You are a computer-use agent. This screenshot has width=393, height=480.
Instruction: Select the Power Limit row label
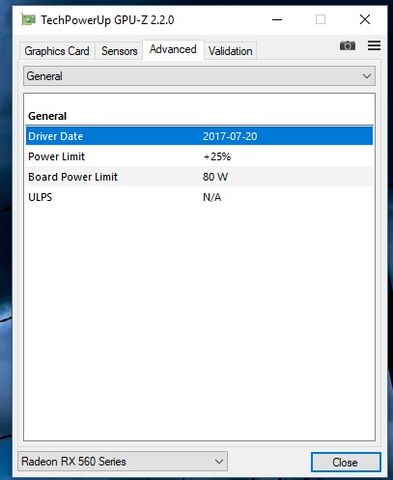(57, 157)
